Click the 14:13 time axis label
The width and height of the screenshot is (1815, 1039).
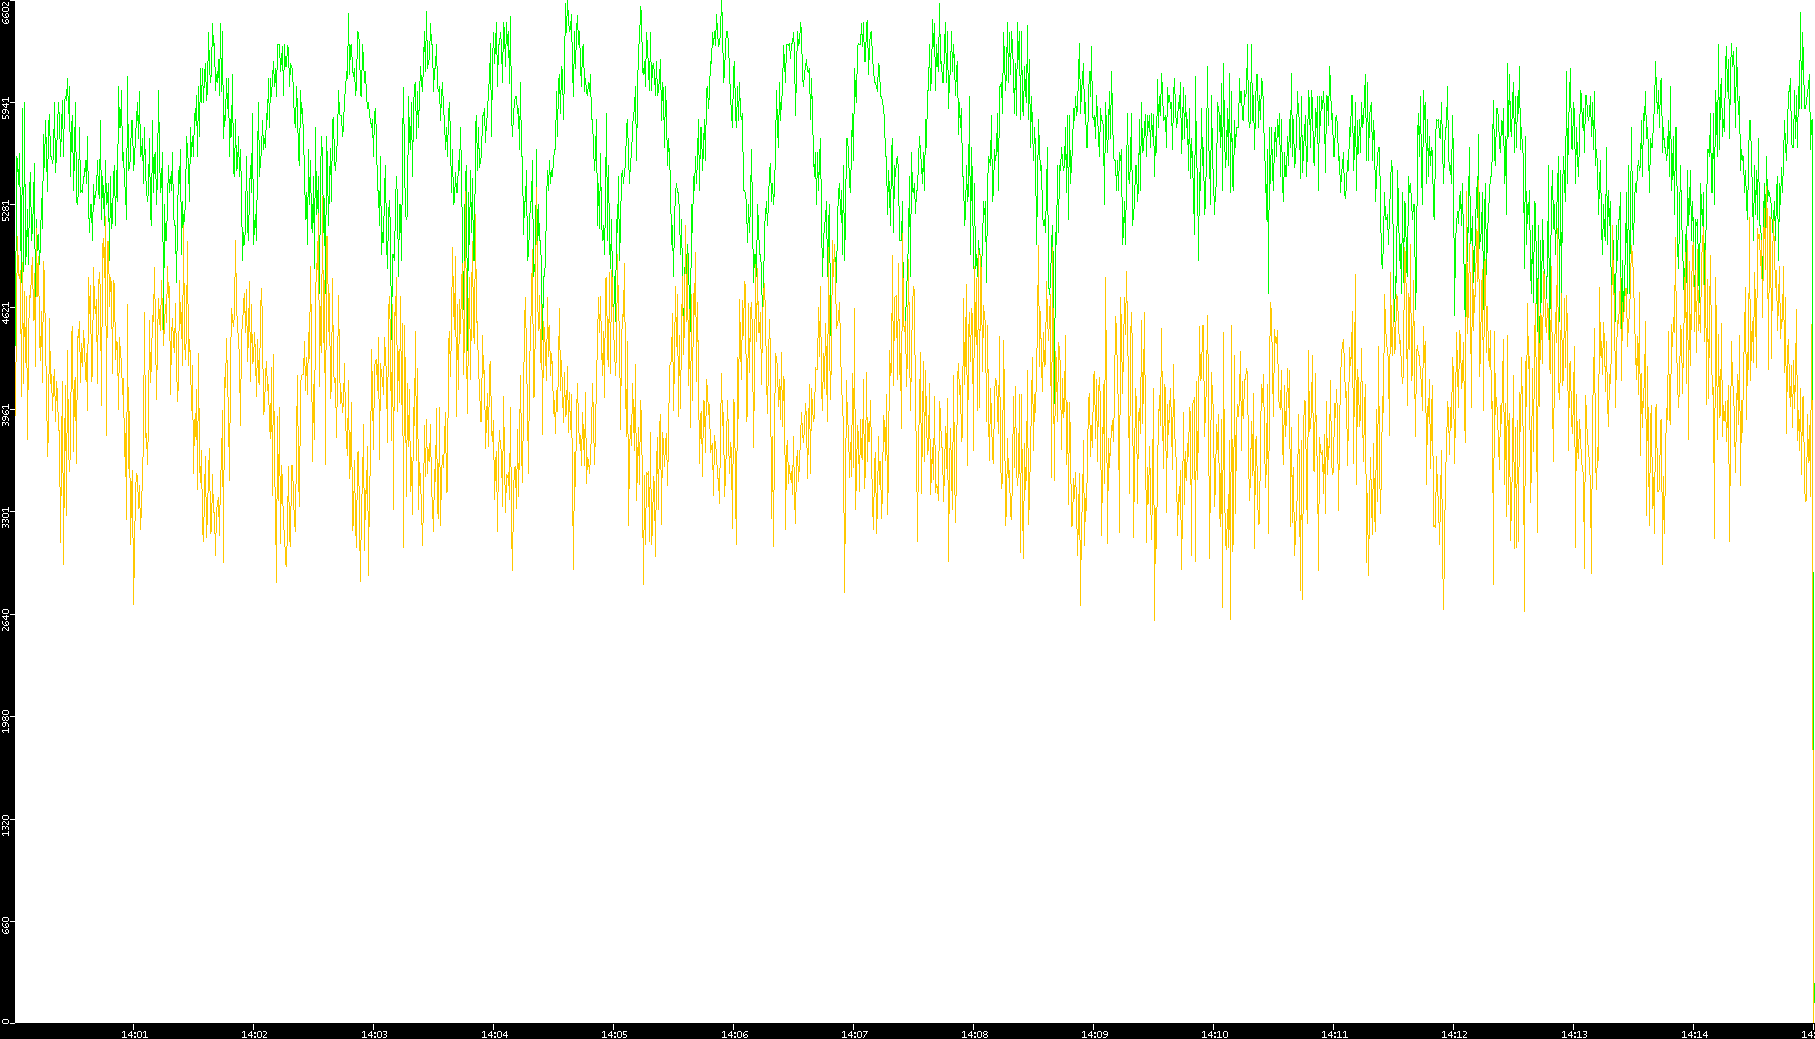1574,1034
